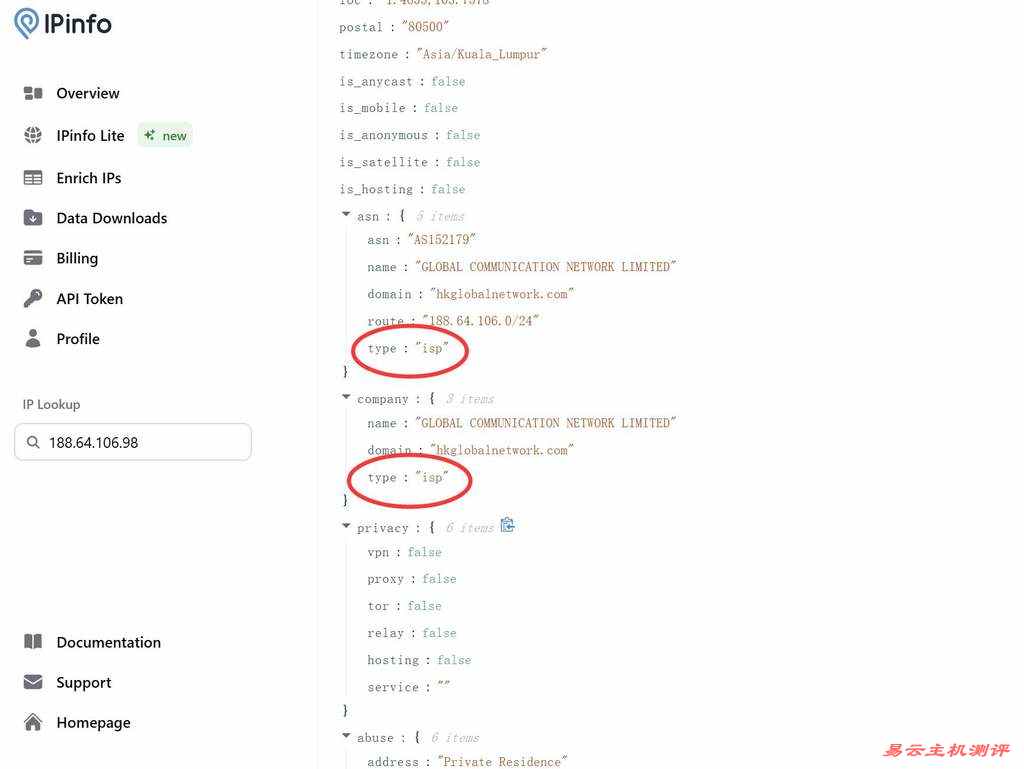Select asn type "isp" value
Viewport: 1024px width, 769px height.
tap(432, 348)
